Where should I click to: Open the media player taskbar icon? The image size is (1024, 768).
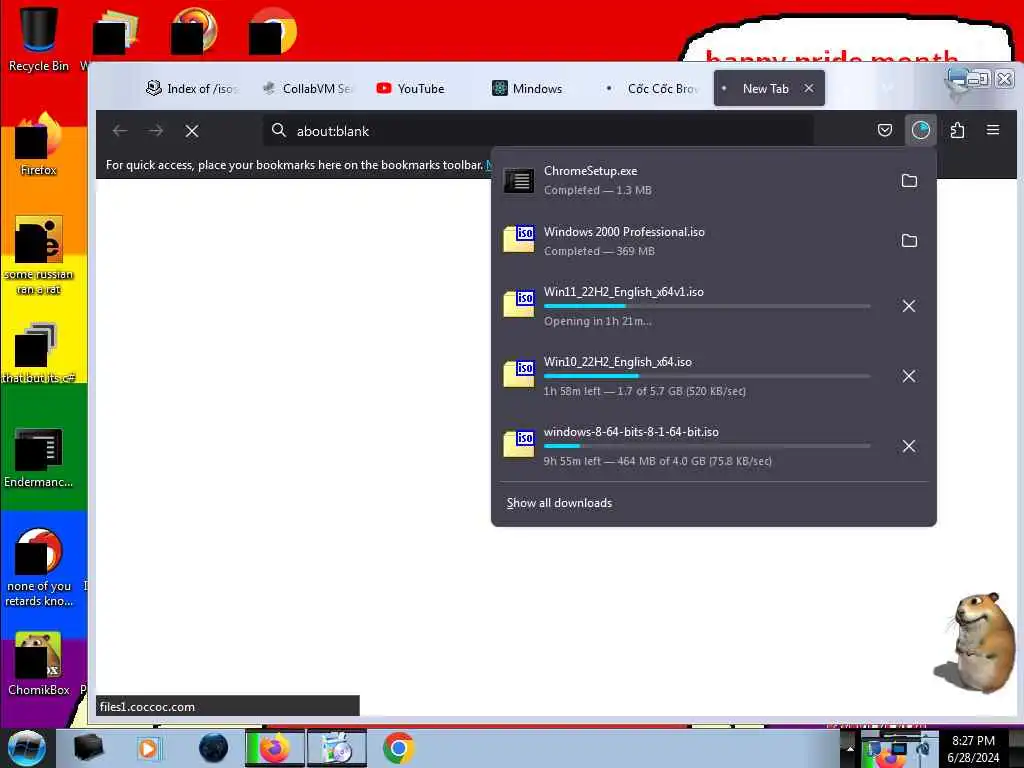point(149,748)
